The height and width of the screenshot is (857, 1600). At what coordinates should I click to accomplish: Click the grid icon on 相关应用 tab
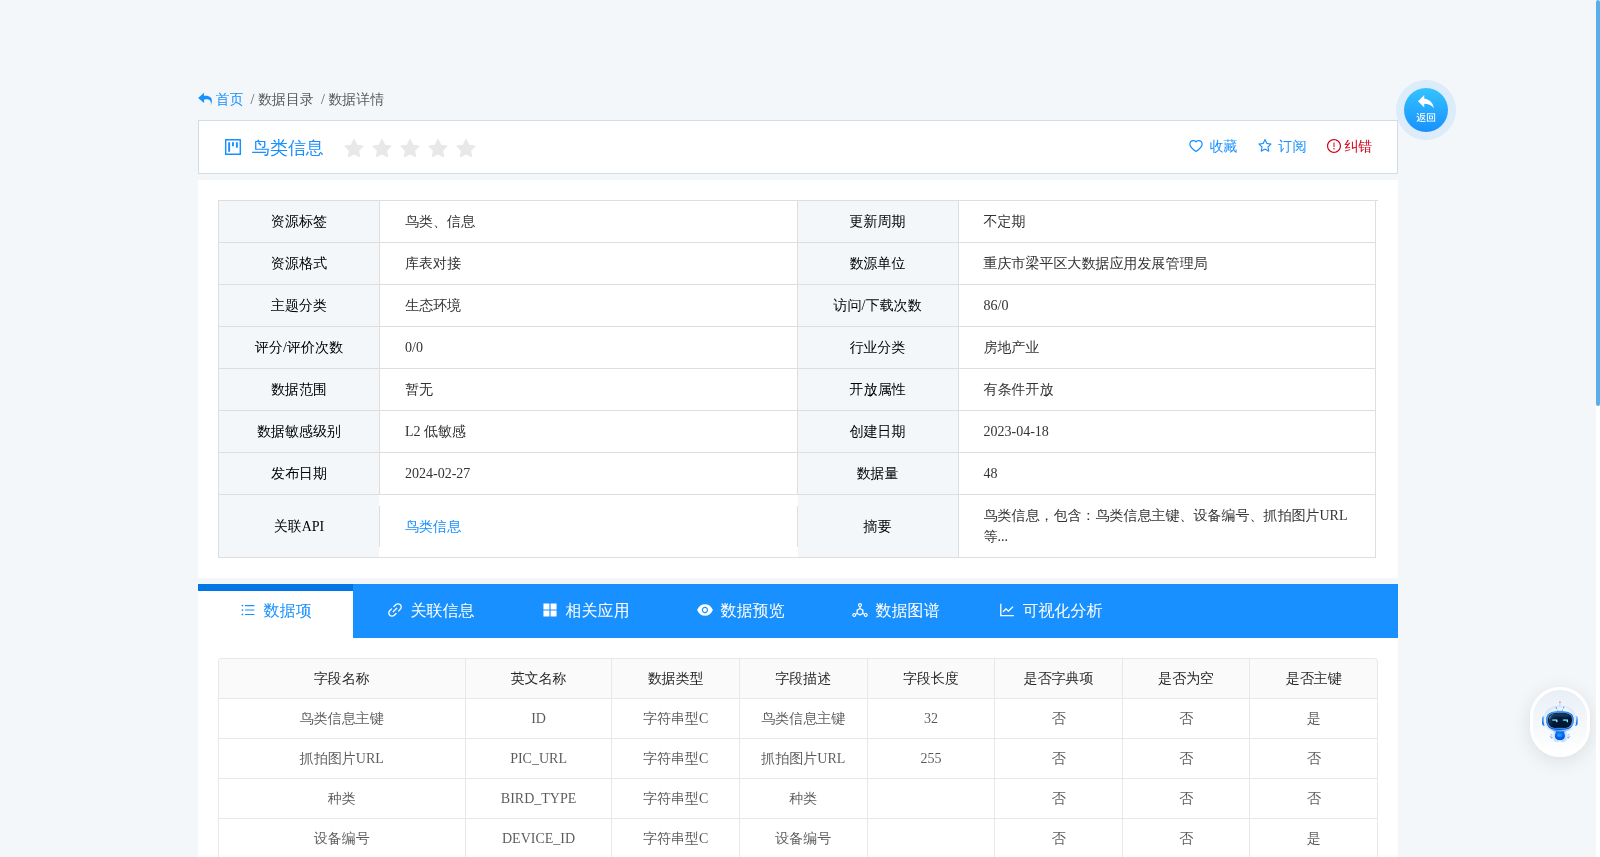point(550,610)
